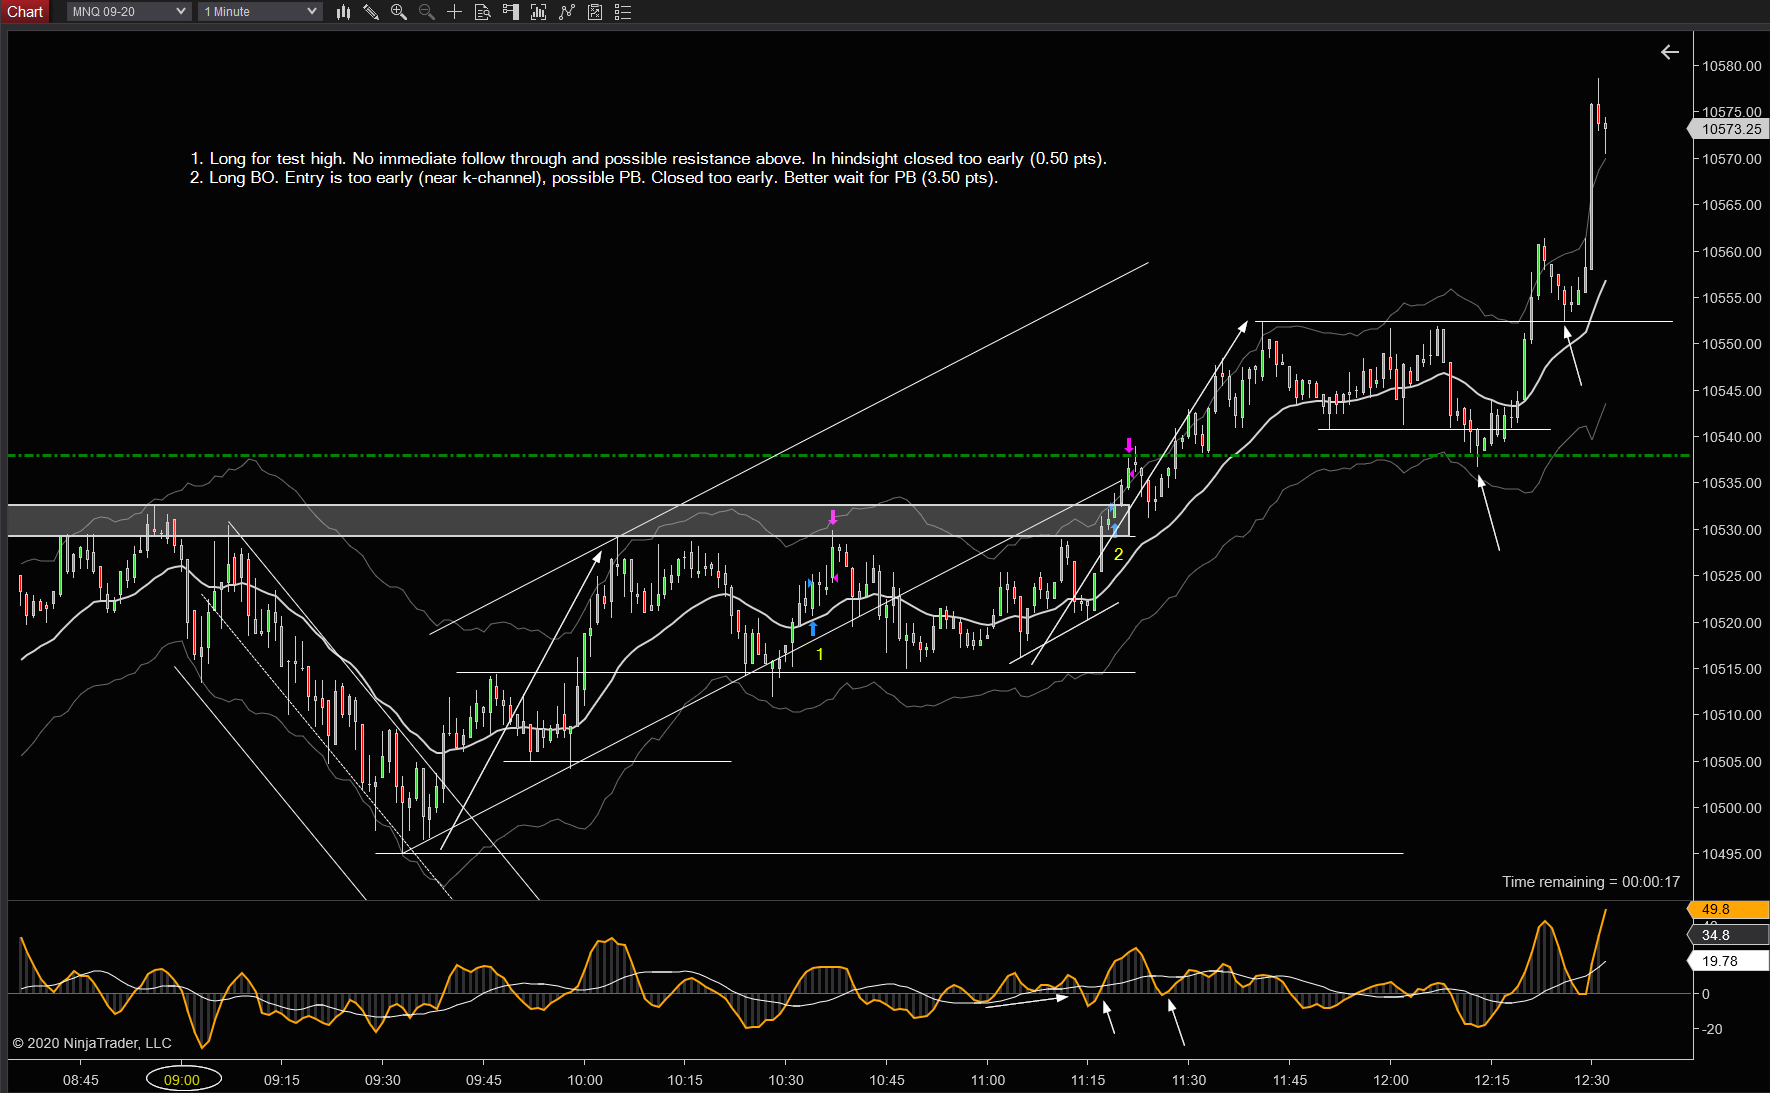The height and width of the screenshot is (1093, 1770).
Task: Open the chart Properties list icon
Action: point(623,12)
